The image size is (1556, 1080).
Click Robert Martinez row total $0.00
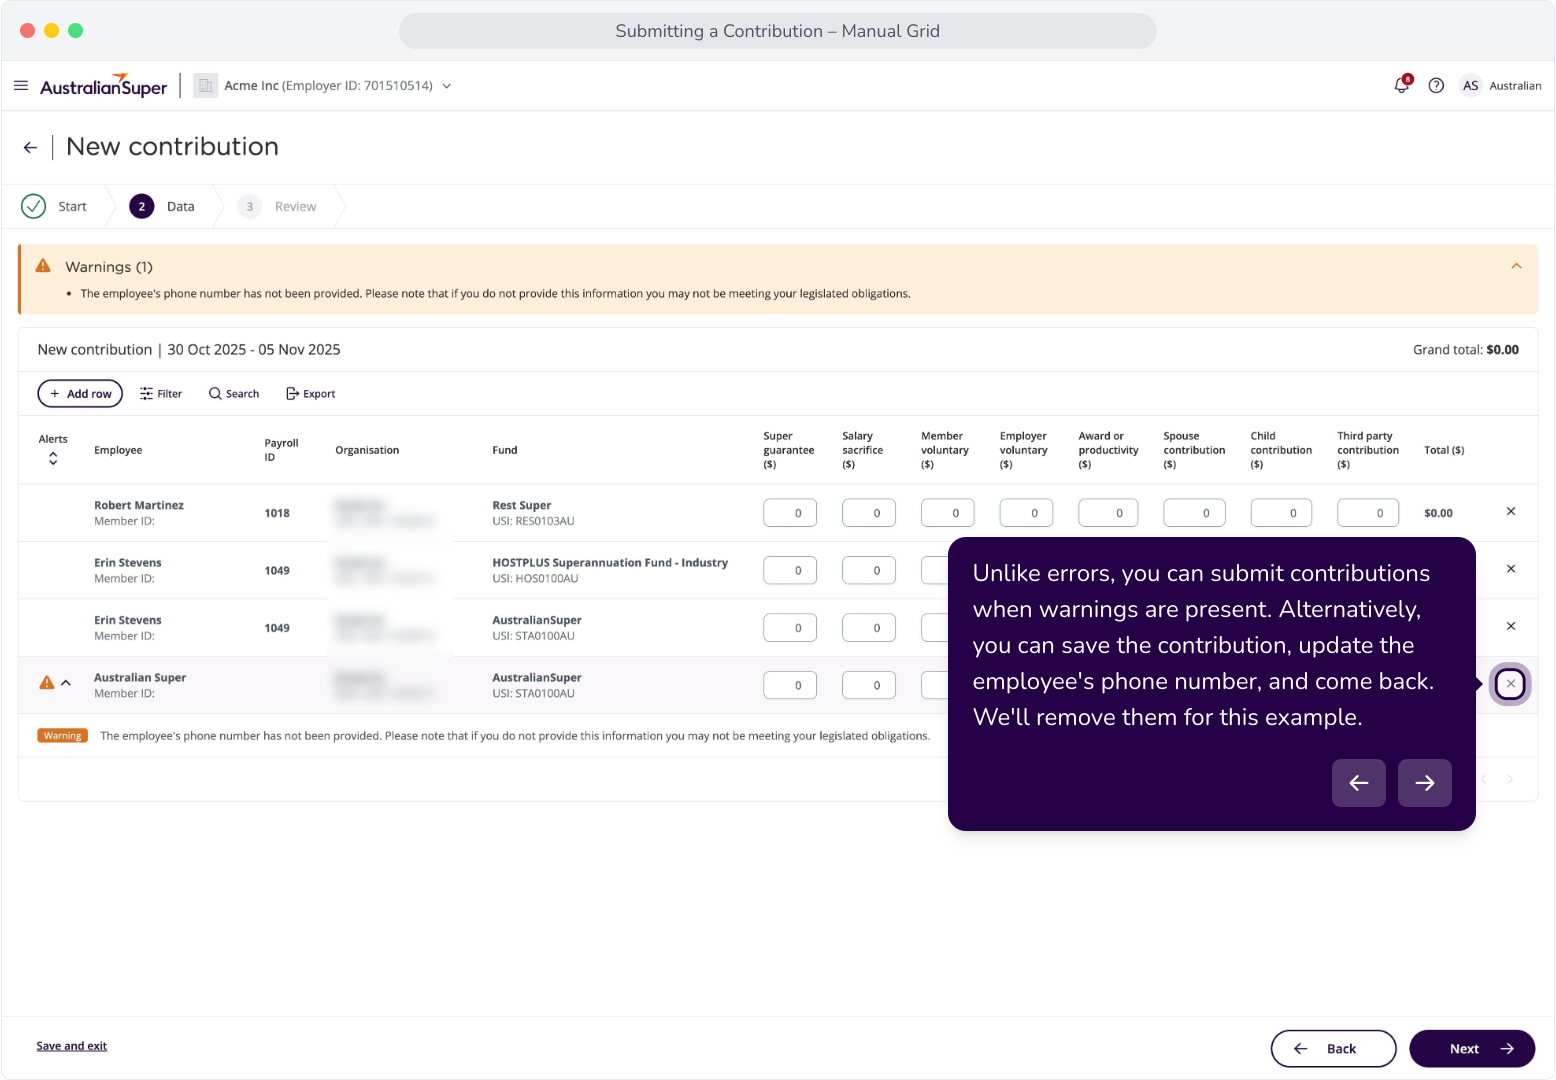point(1439,513)
